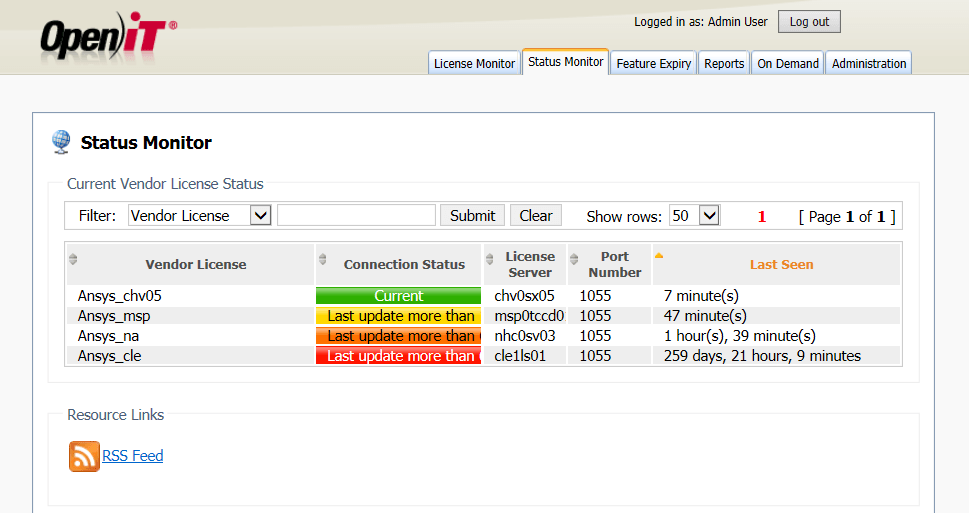969x513 pixels.
Task: Click the yellow Ansys_msp status bar
Action: 398,316
